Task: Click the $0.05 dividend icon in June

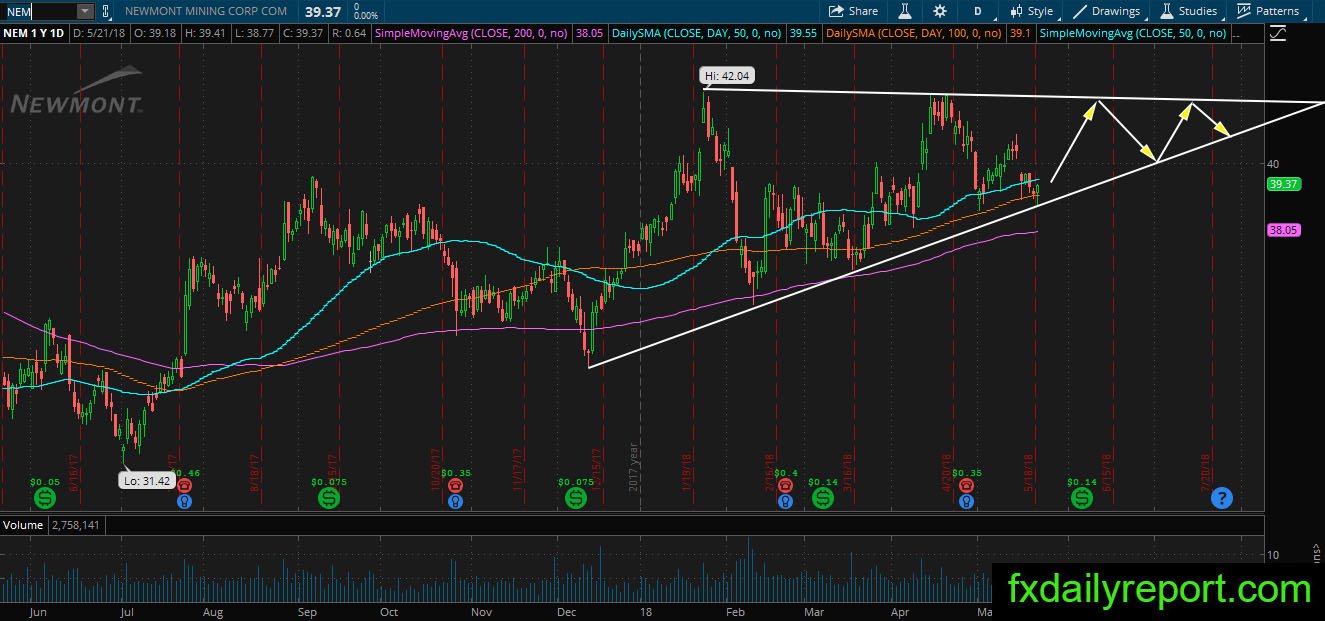Action: 44,497
